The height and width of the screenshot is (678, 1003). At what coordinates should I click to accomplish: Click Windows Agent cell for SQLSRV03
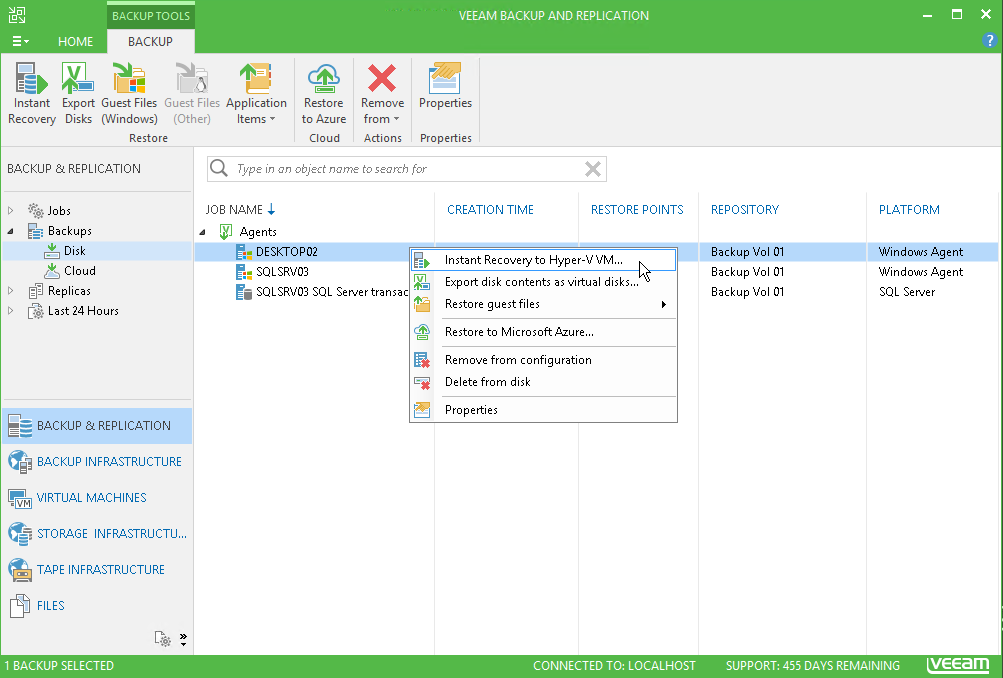920,272
